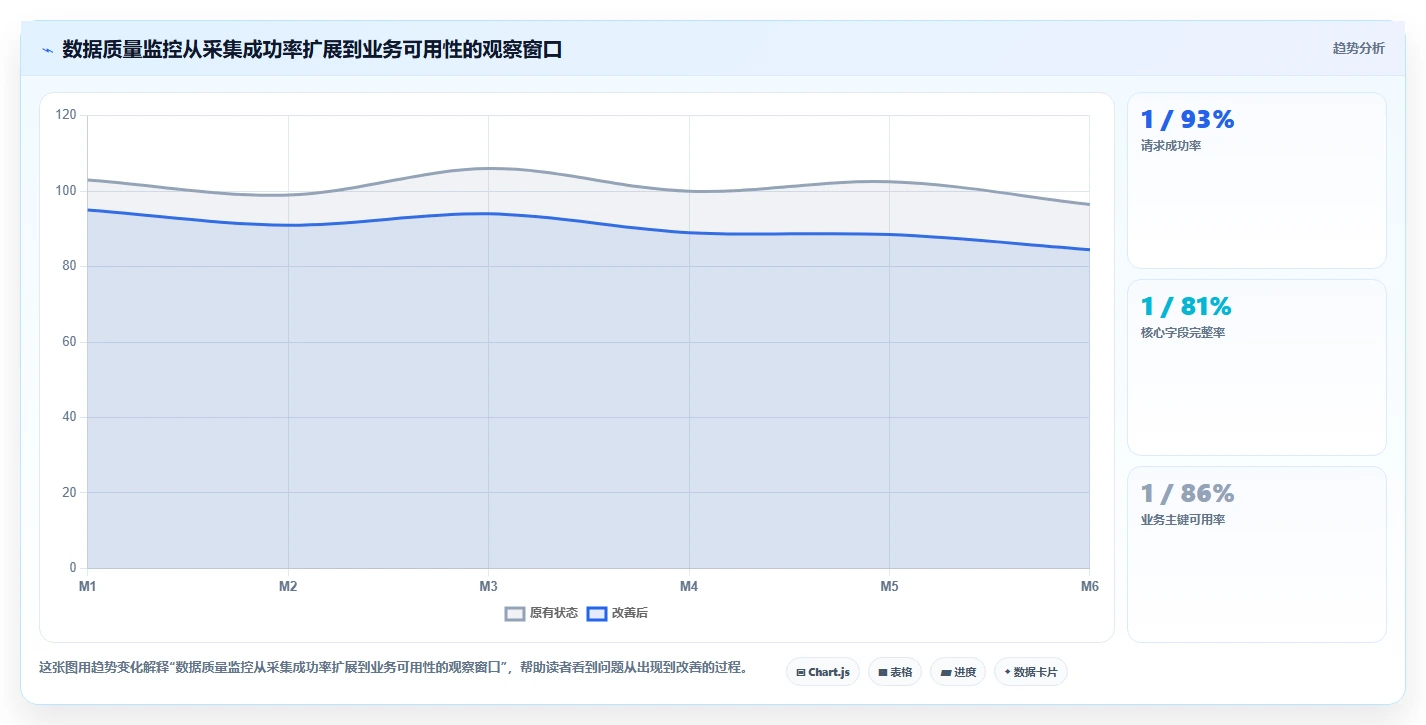
Task: Open the 核心字段完整率 81% card
Action: click(1257, 368)
